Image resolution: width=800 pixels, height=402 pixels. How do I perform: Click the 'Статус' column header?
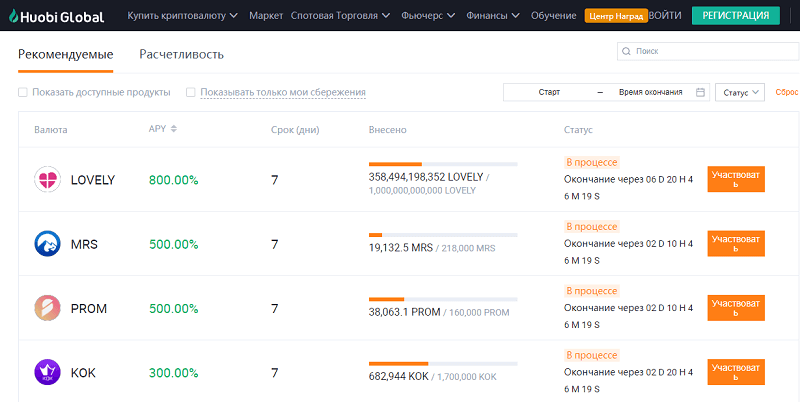tap(578, 130)
